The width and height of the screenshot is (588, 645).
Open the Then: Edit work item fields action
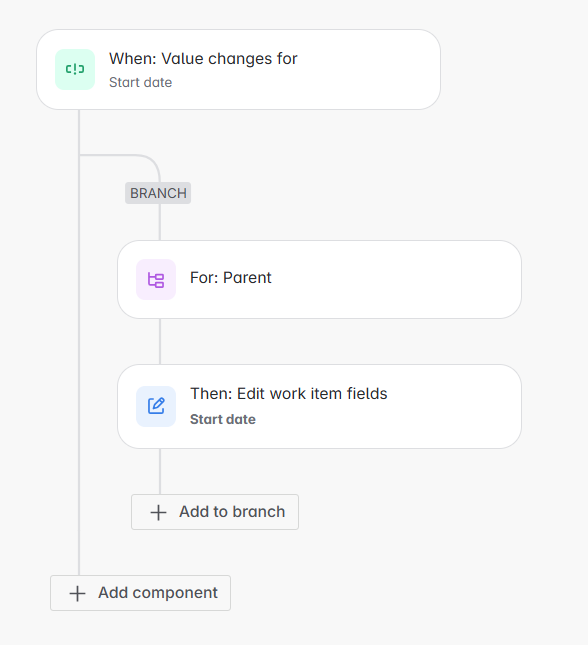click(319, 406)
